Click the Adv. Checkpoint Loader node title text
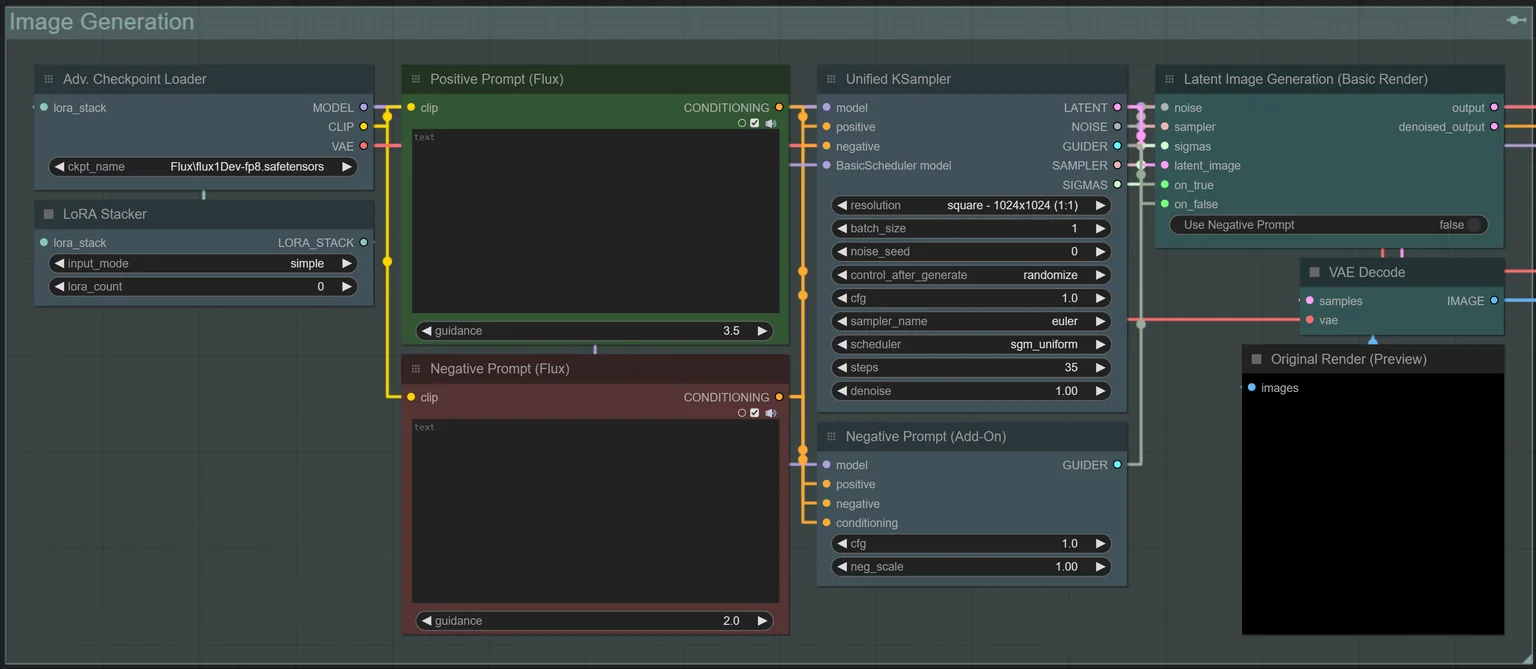1536x669 pixels. (x=135, y=79)
